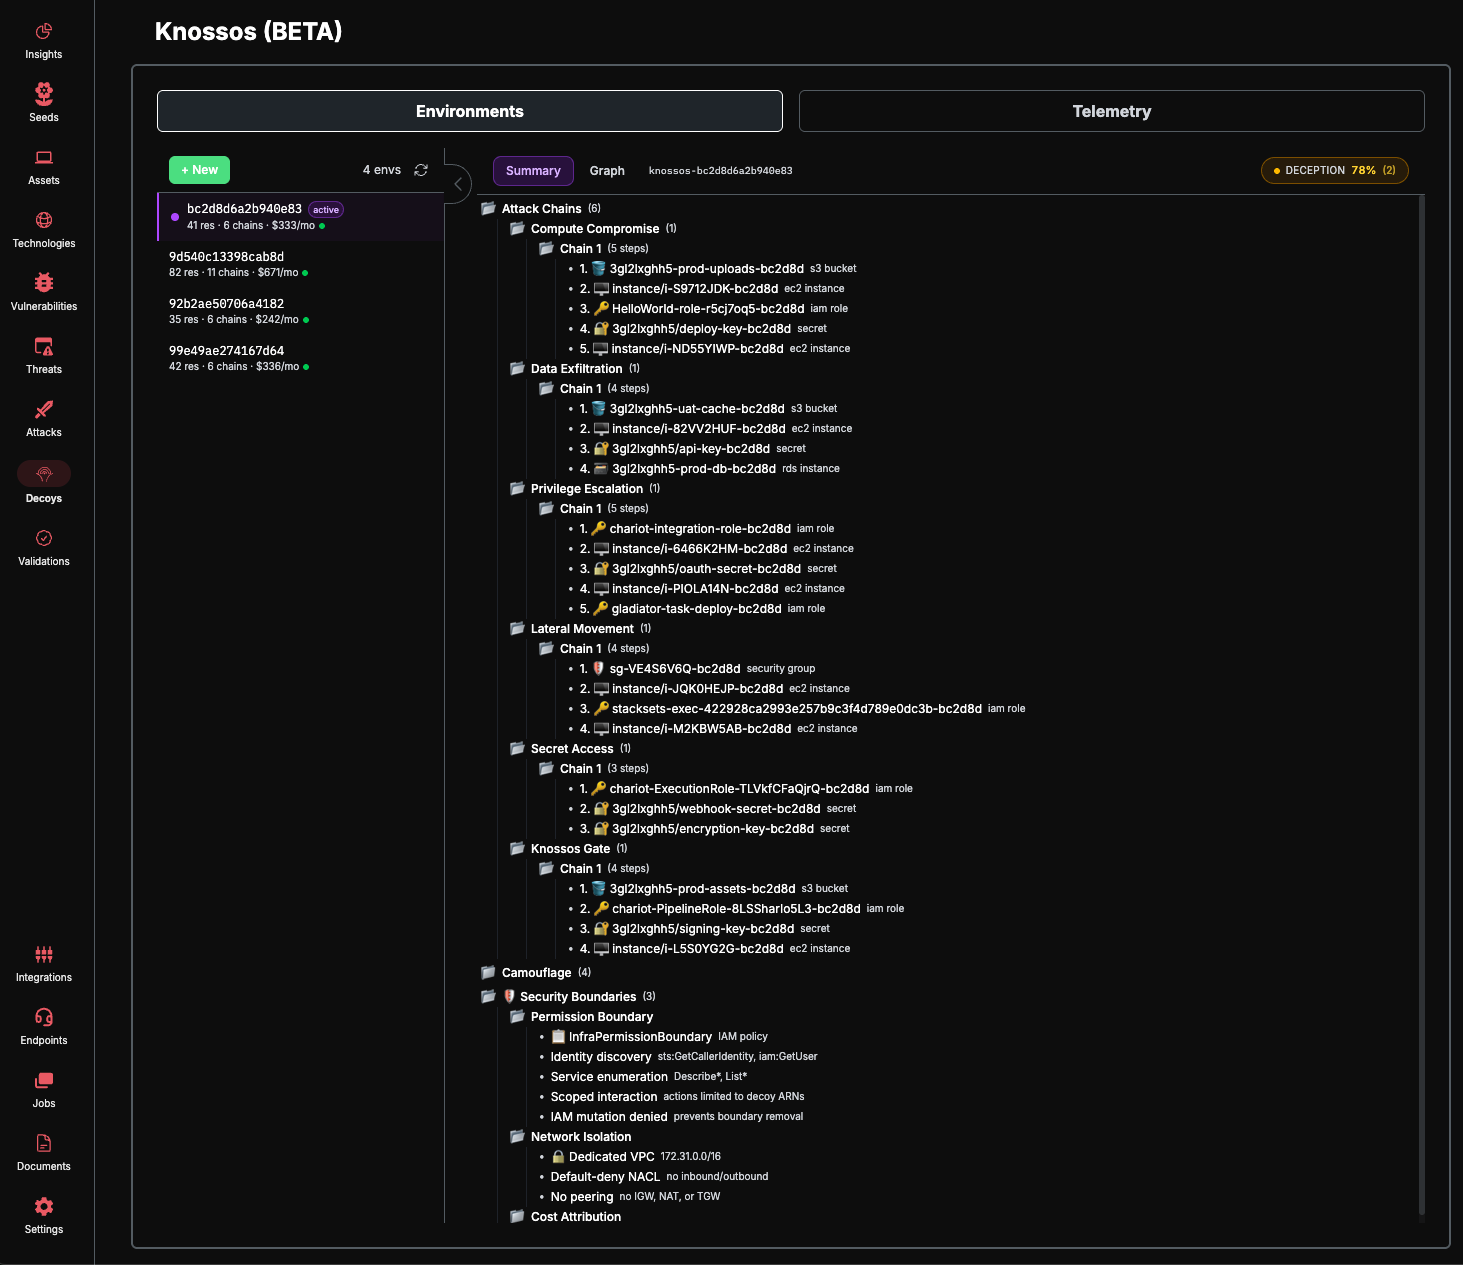The width and height of the screenshot is (1463, 1265).
Task: Create a new environment with + New
Action: tap(199, 170)
